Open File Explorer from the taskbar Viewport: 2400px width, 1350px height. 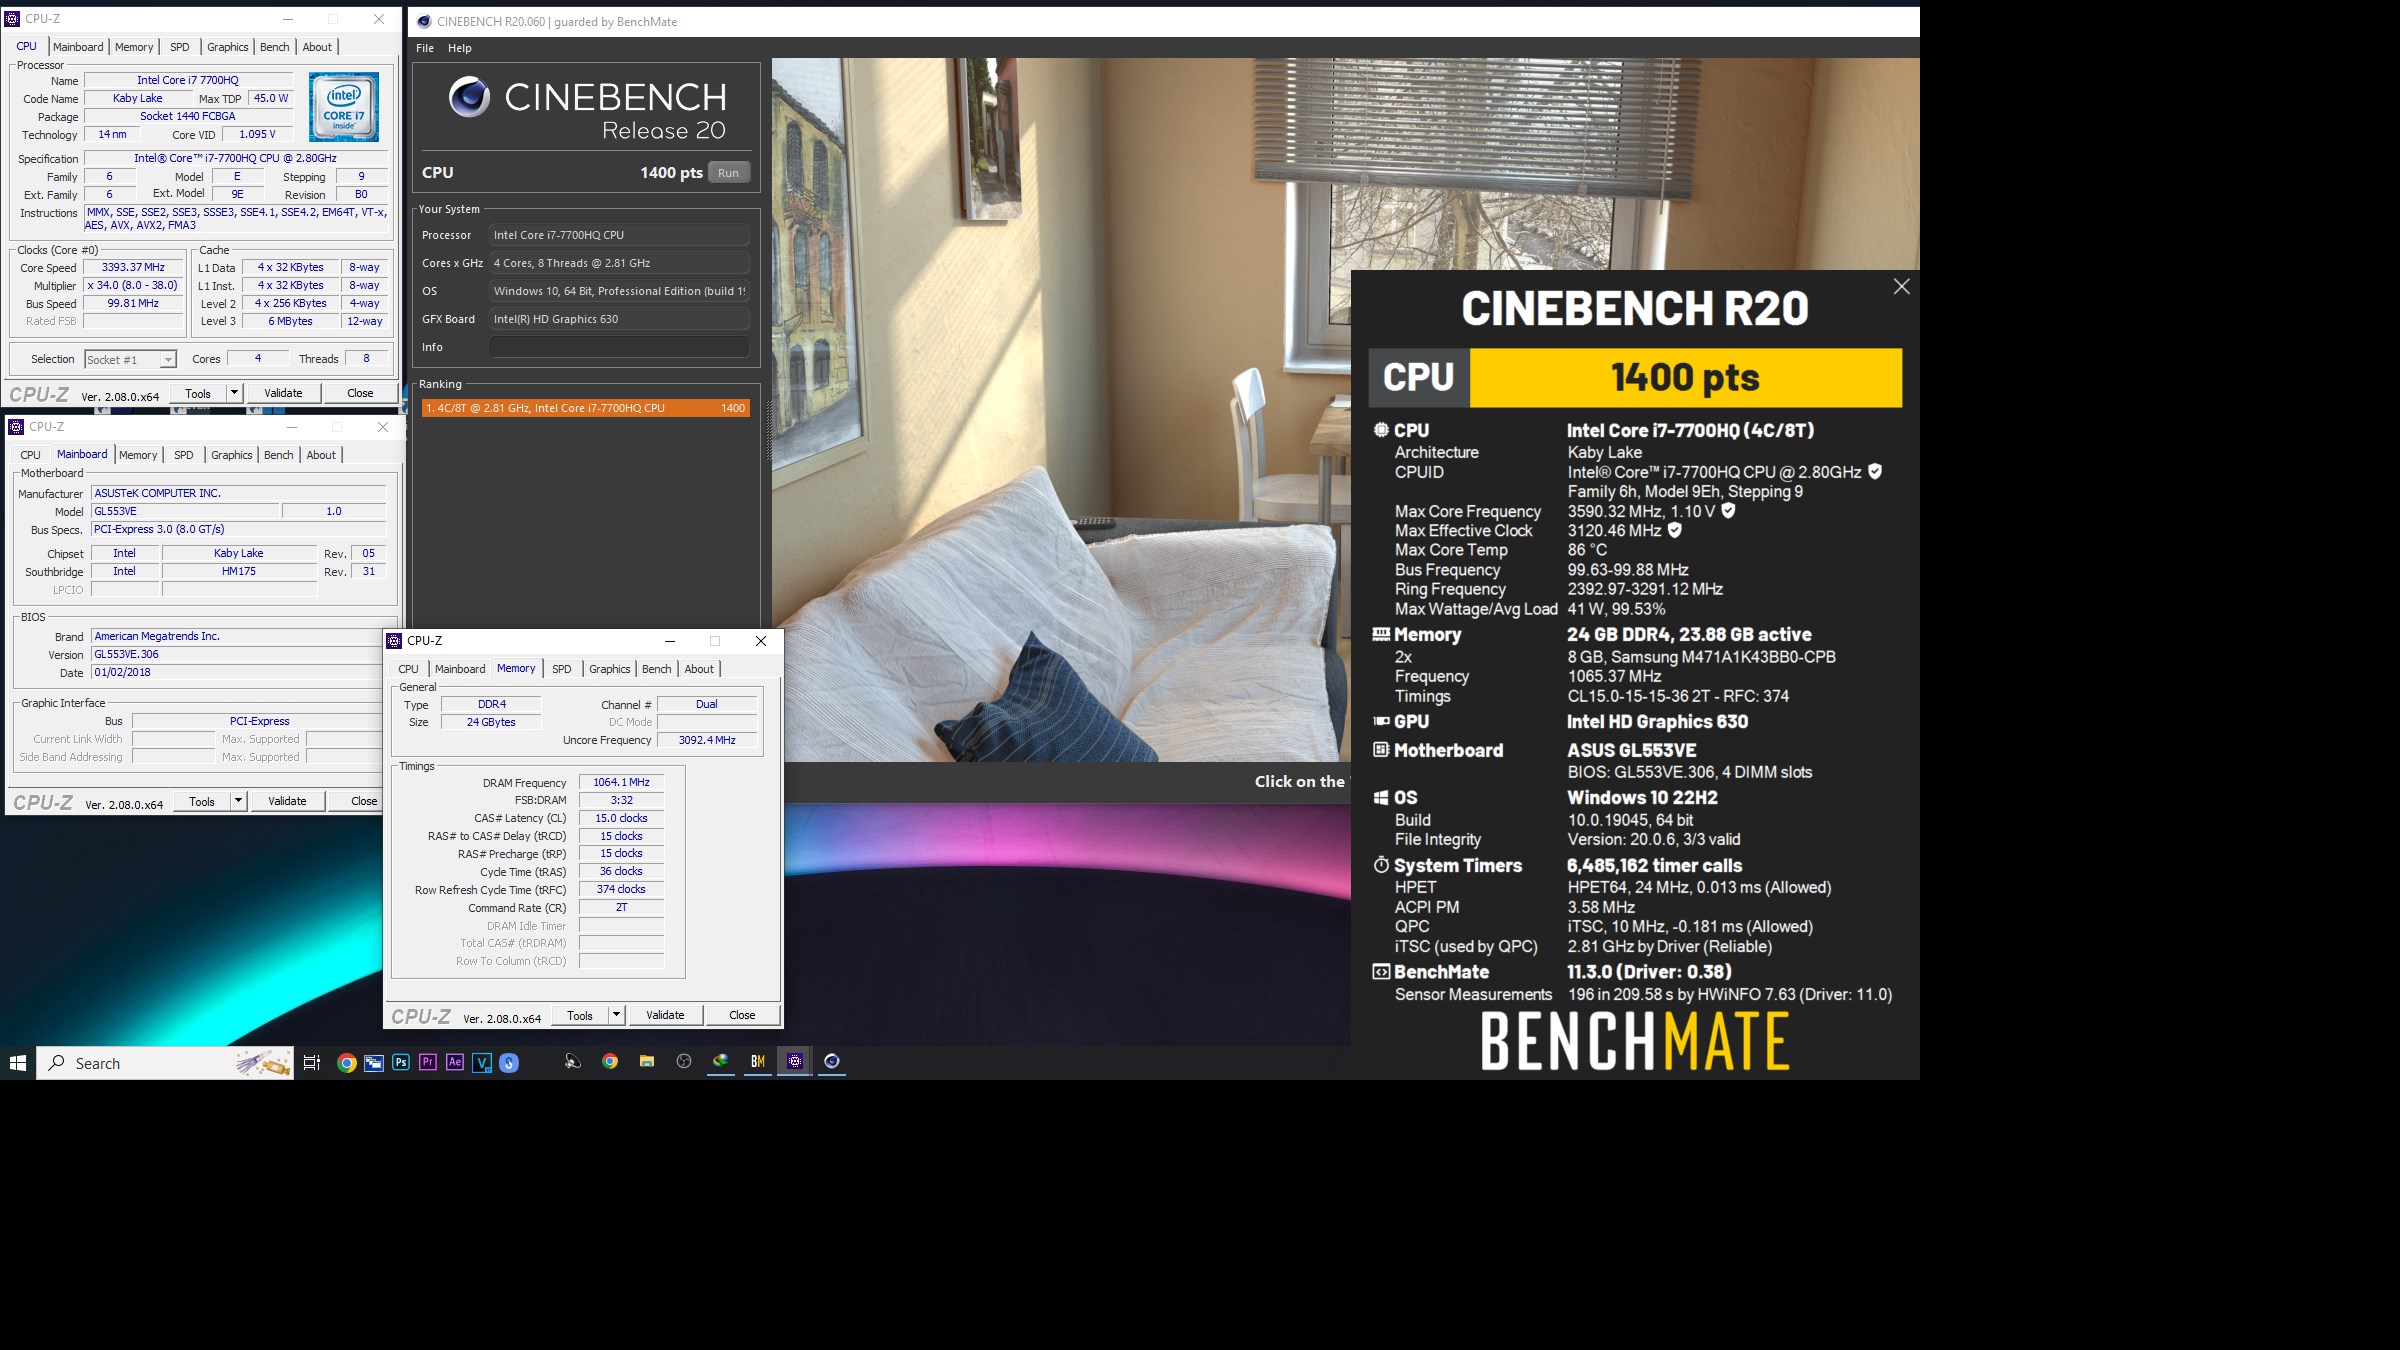[x=647, y=1062]
